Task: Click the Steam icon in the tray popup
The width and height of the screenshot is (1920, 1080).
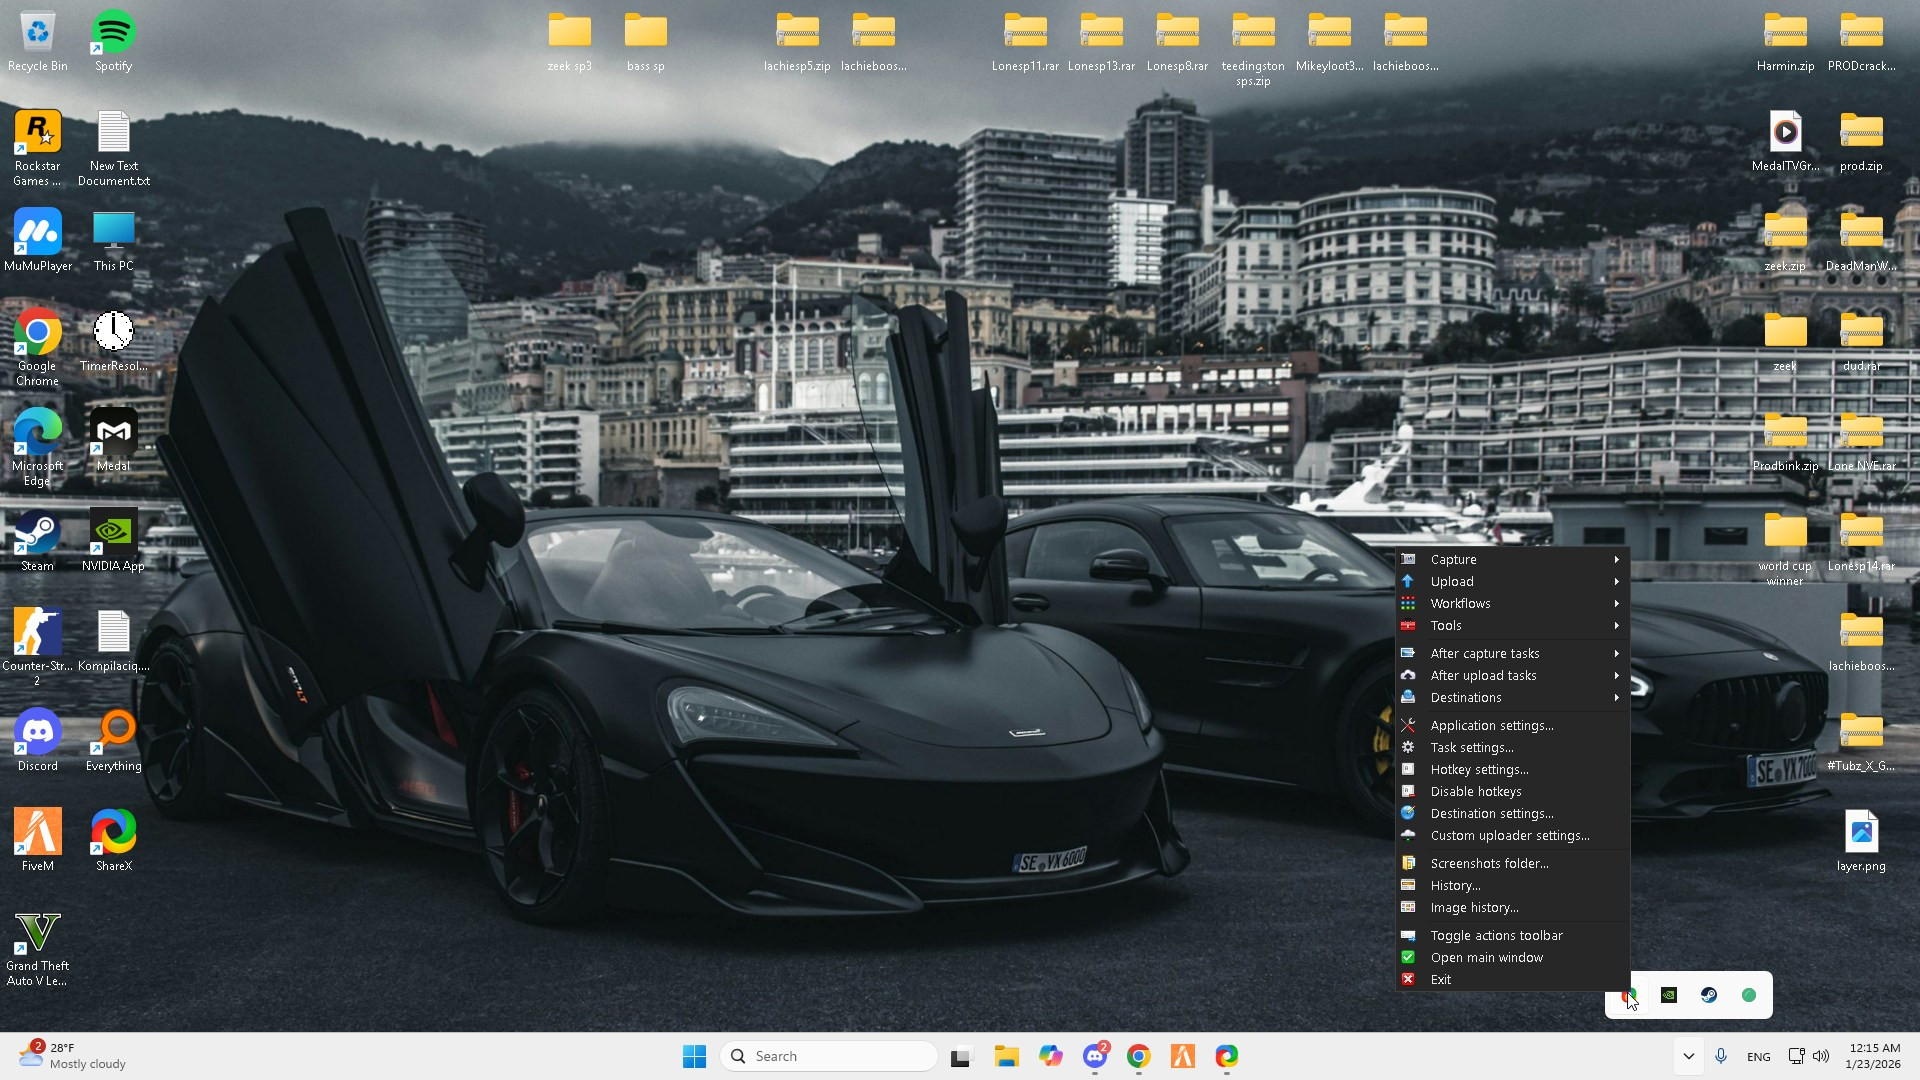Action: (1709, 995)
